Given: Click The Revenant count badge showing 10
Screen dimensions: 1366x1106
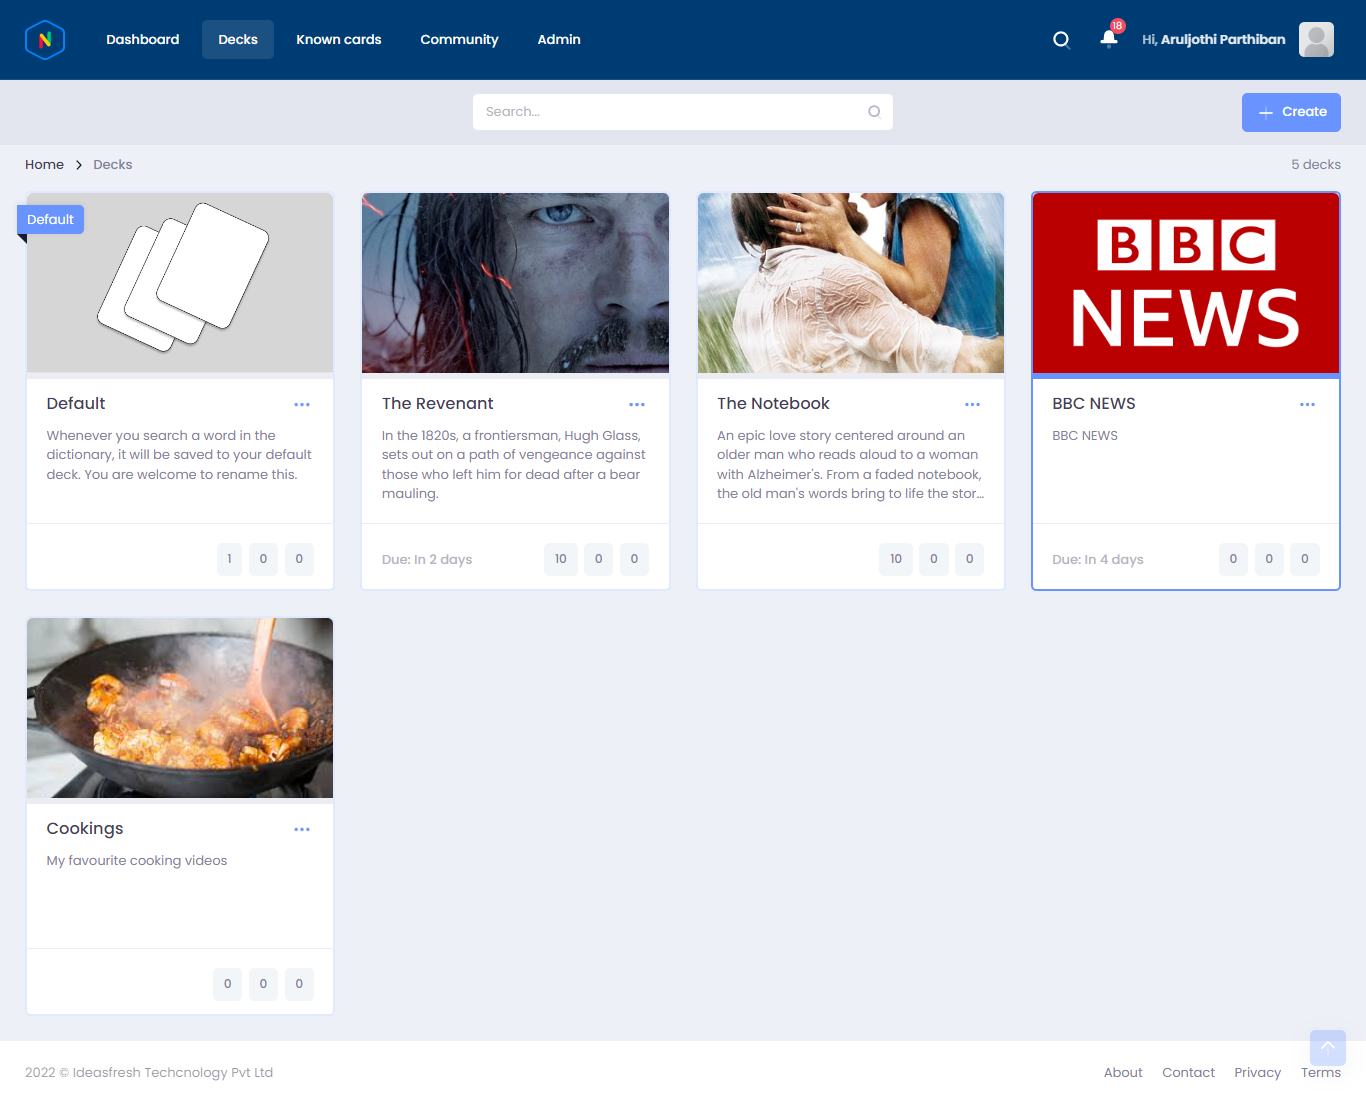Looking at the screenshot, I should [x=561, y=559].
